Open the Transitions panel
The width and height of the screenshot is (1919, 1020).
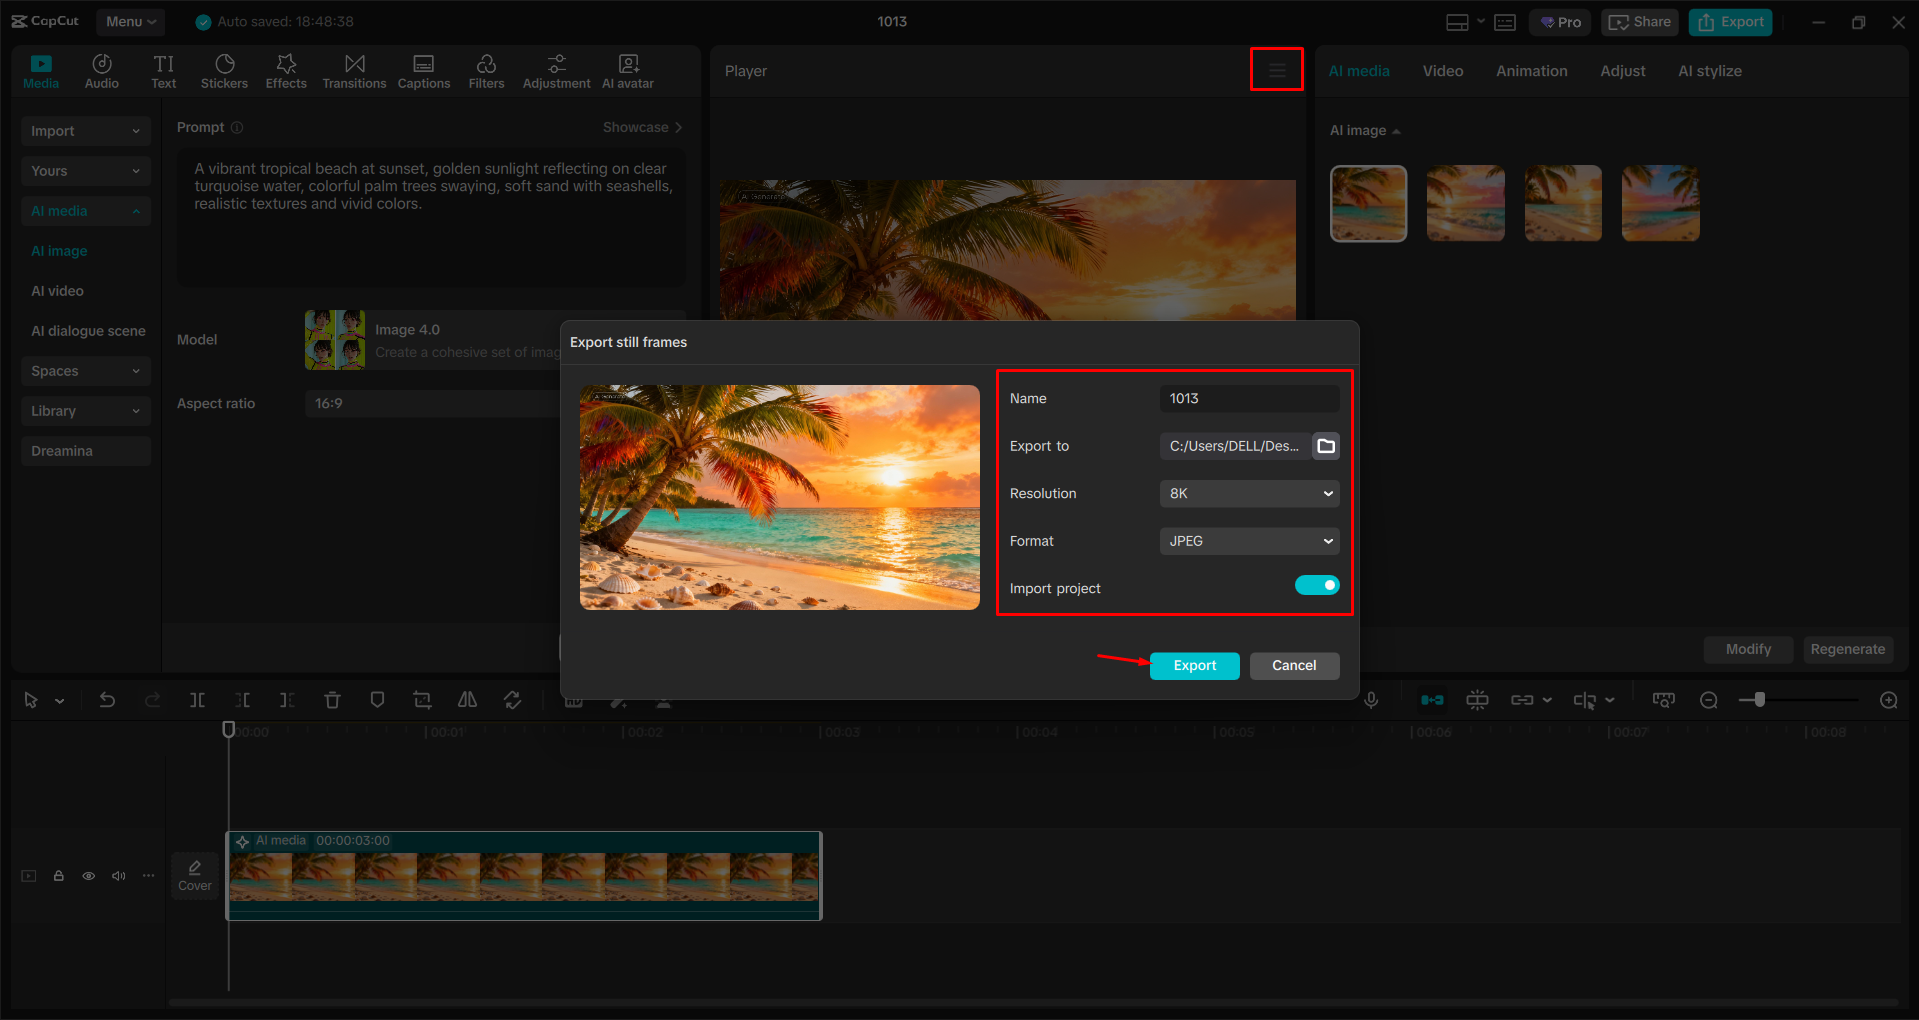click(354, 70)
